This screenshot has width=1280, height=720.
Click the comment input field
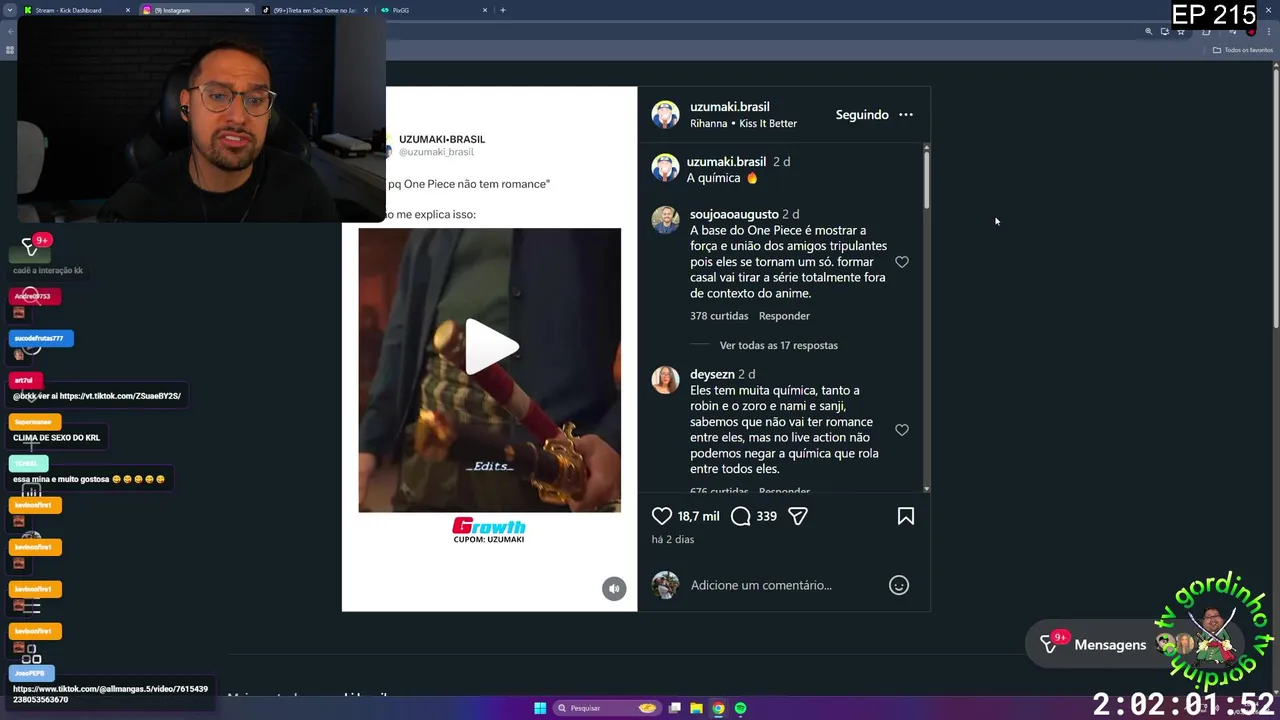[x=761, y=585]
